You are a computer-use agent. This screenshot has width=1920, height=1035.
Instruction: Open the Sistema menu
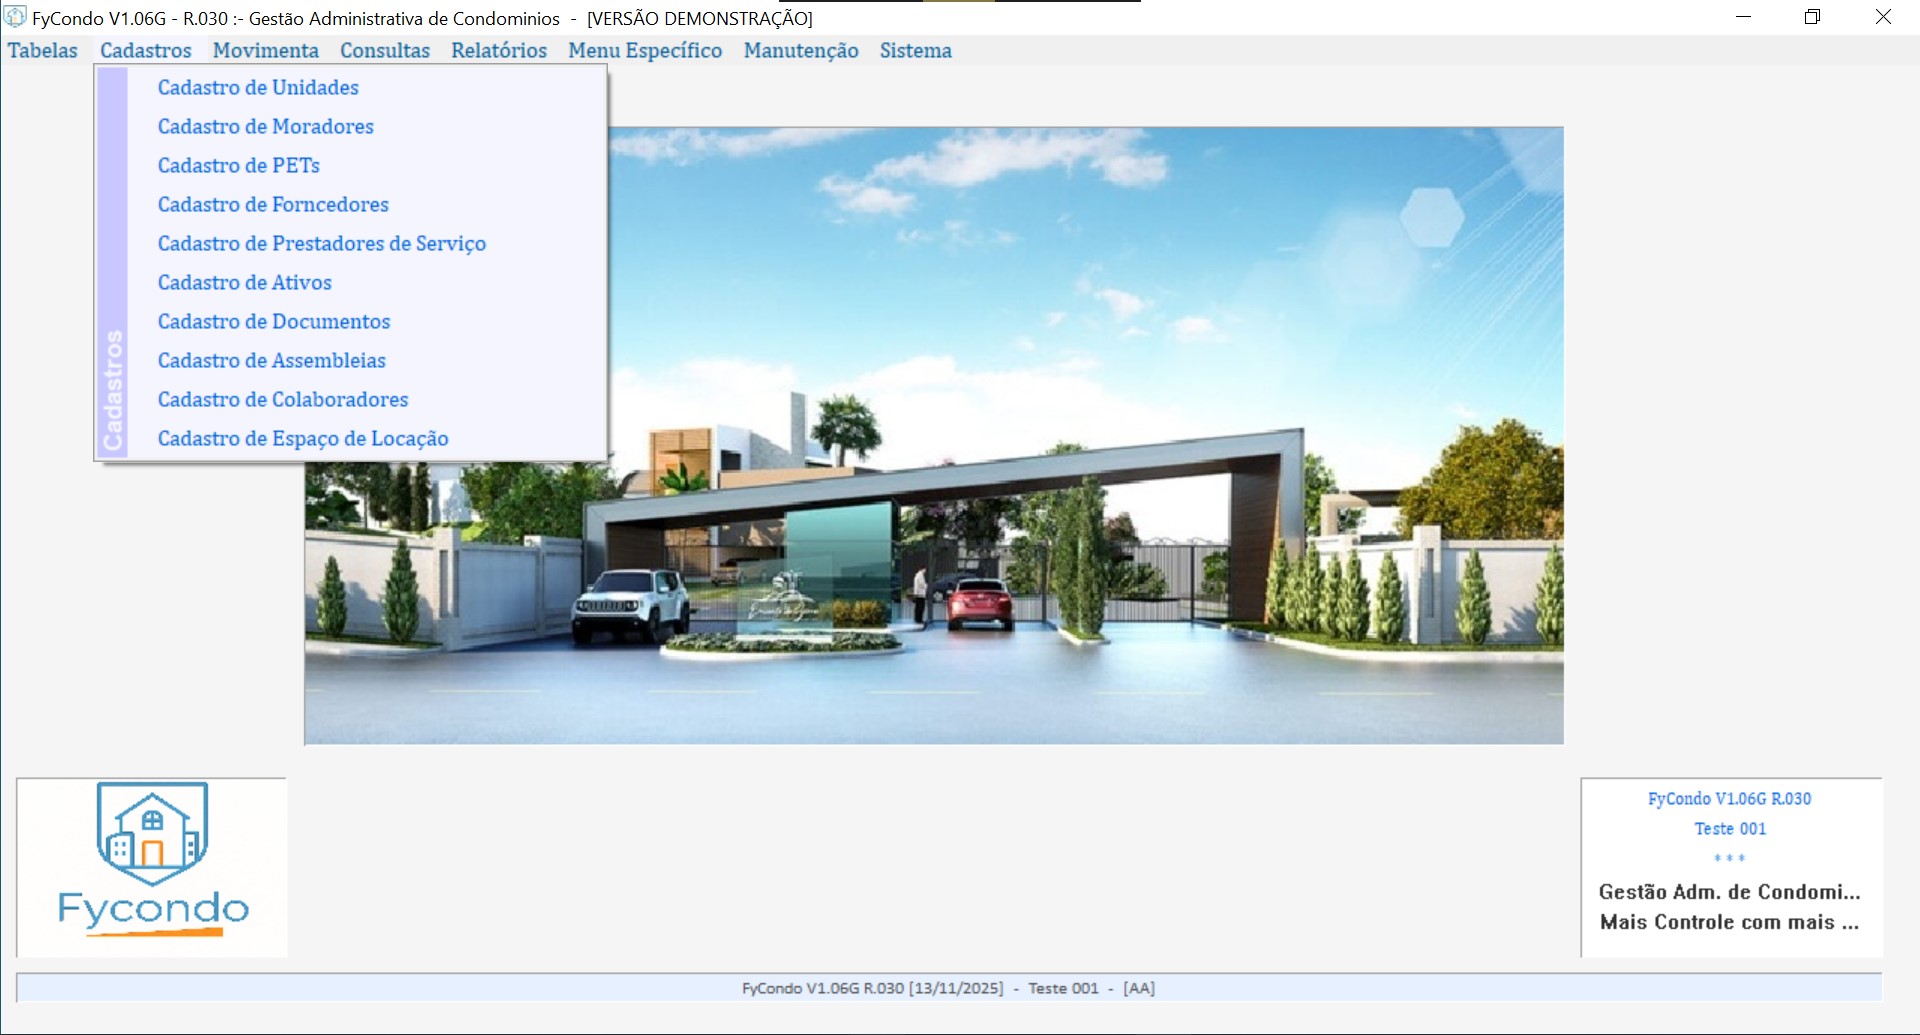tap(915, 51)
